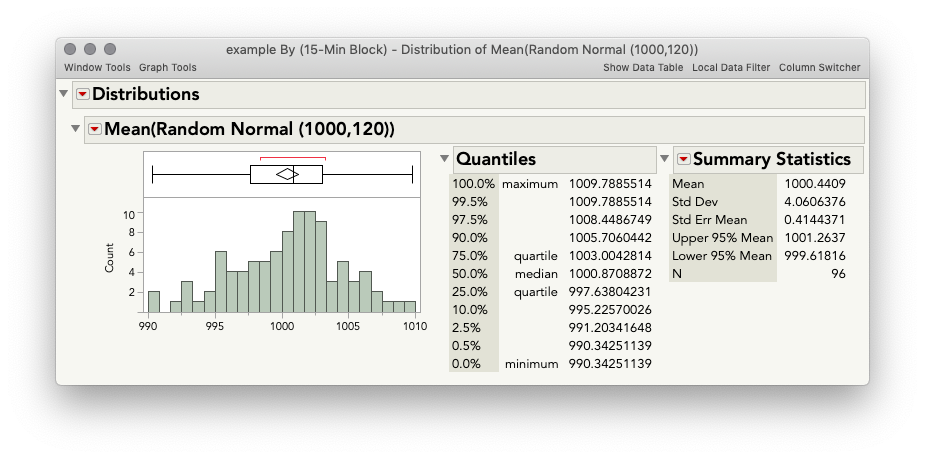
Task: Collapse the Distributions outline with its gray triangle
Action: (x=64, y=94)
